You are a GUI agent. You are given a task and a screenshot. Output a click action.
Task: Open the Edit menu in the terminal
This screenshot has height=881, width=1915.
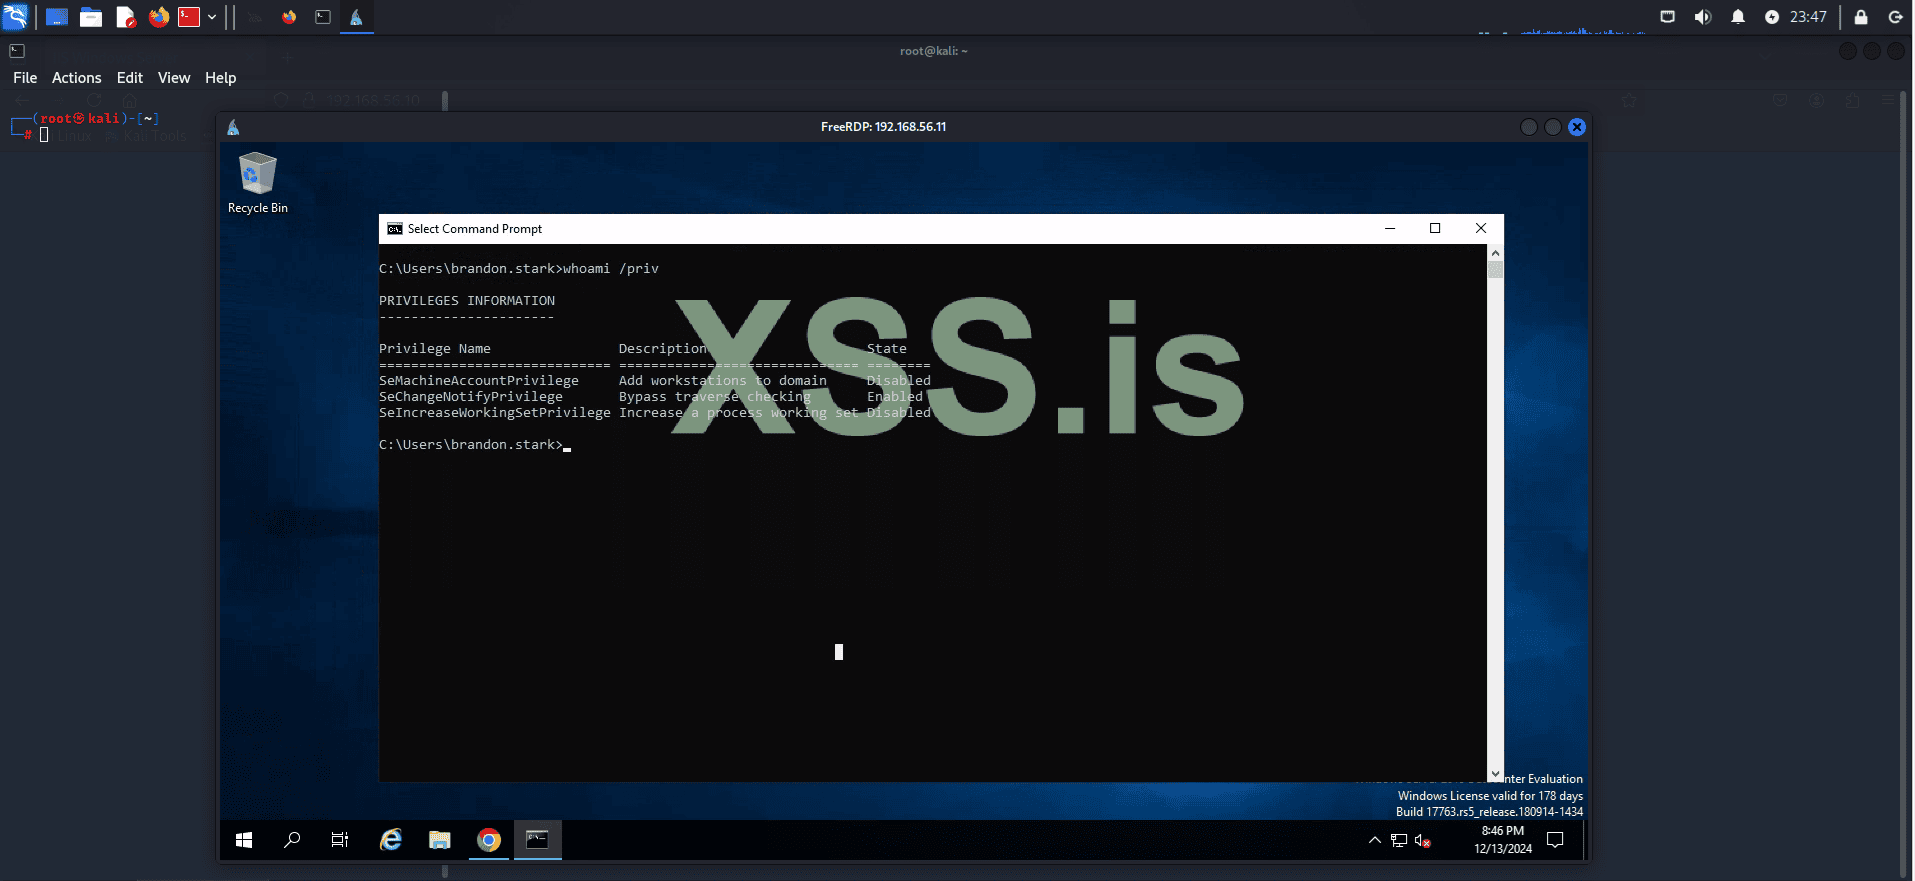click(130, 78)
